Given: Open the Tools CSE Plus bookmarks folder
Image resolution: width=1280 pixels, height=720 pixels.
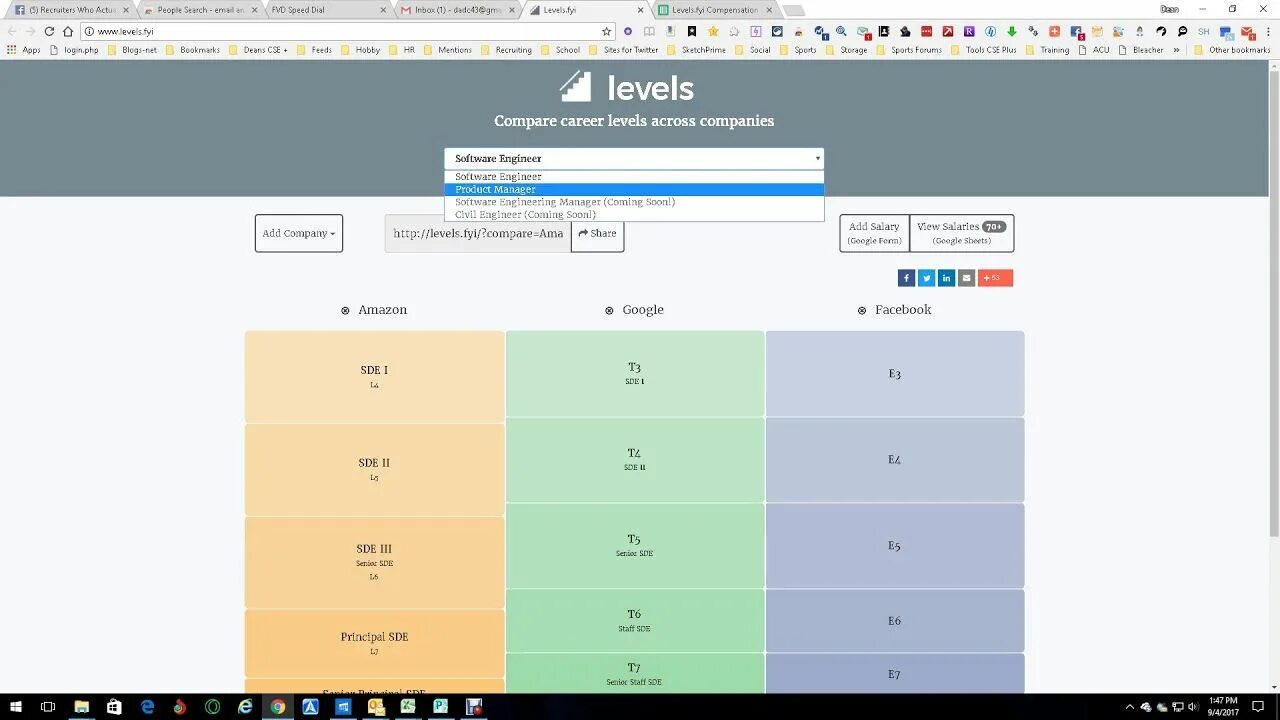Looking at the screenshot, I should tap(984, 50).
